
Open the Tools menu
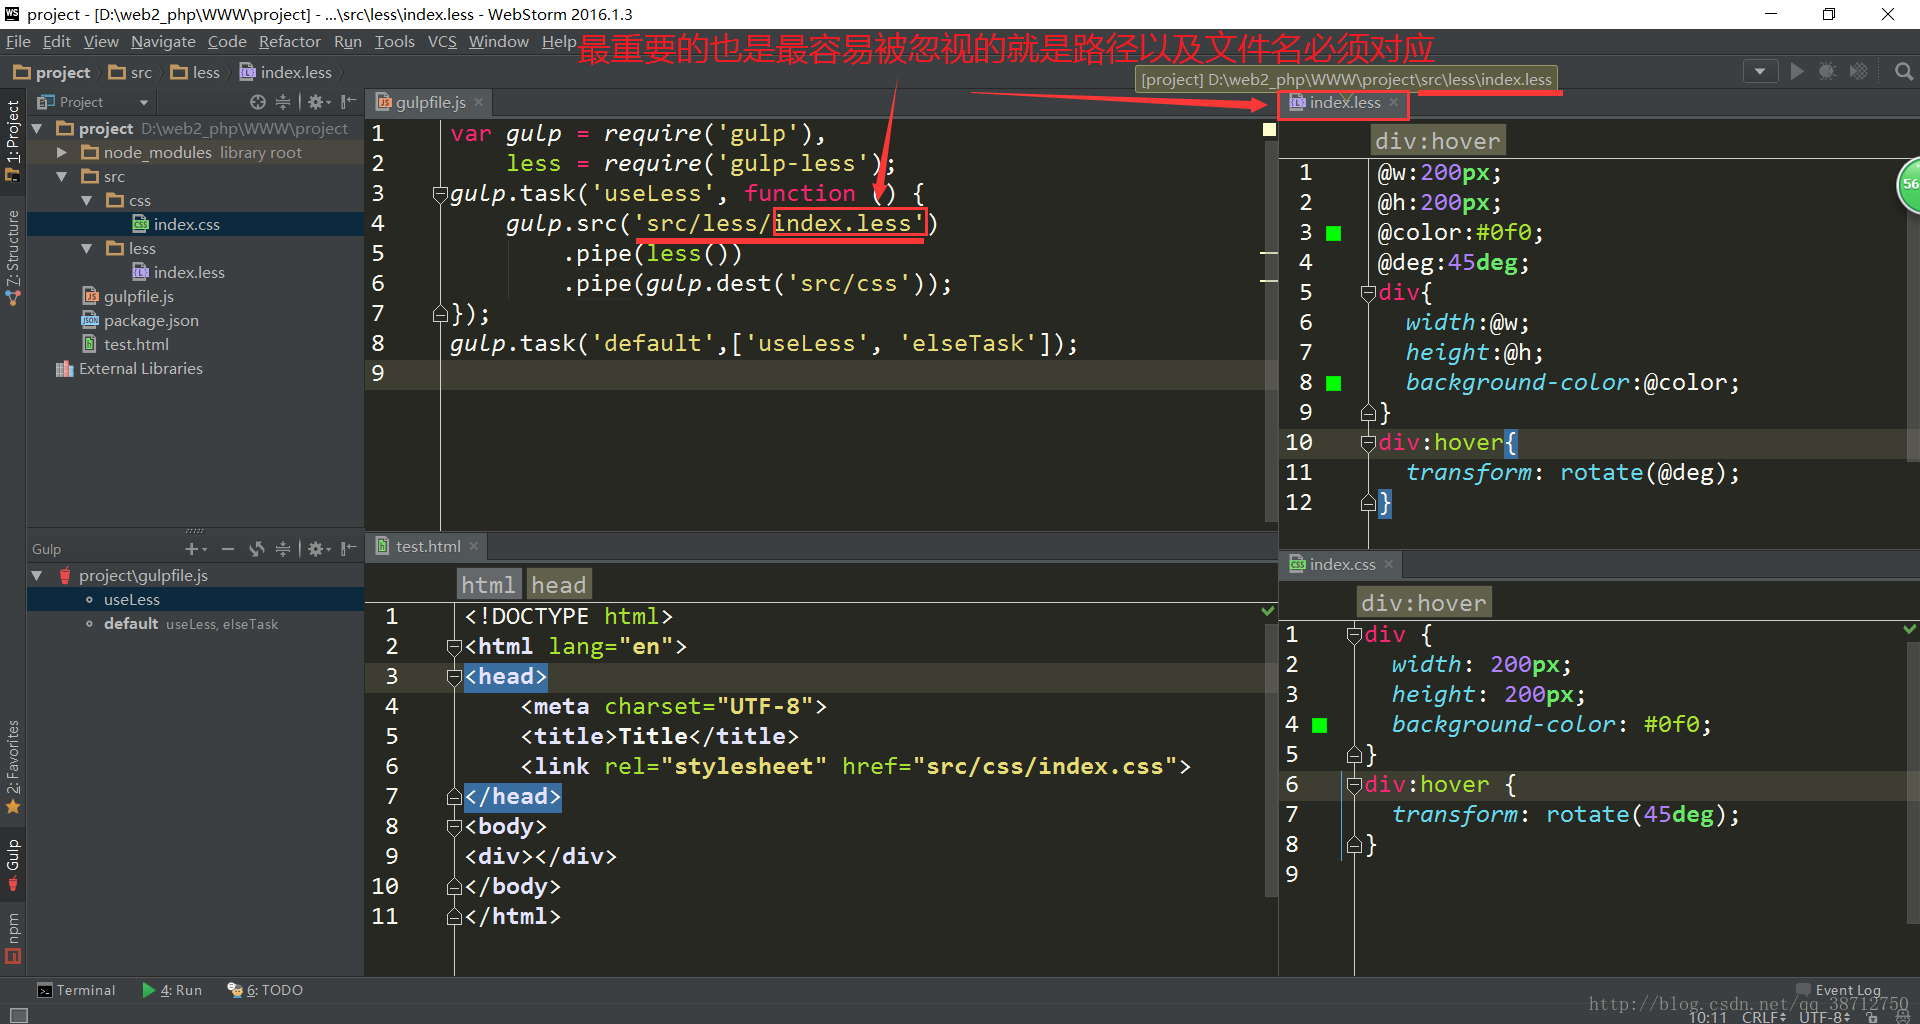[x=394, y=41]
